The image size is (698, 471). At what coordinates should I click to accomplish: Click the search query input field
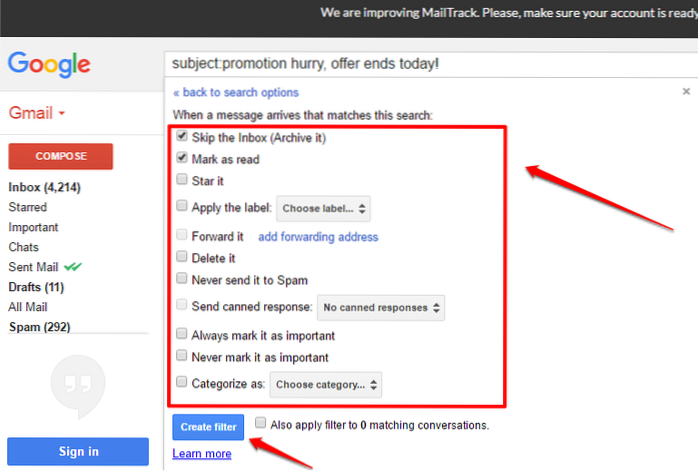click(x=420, y=64)
